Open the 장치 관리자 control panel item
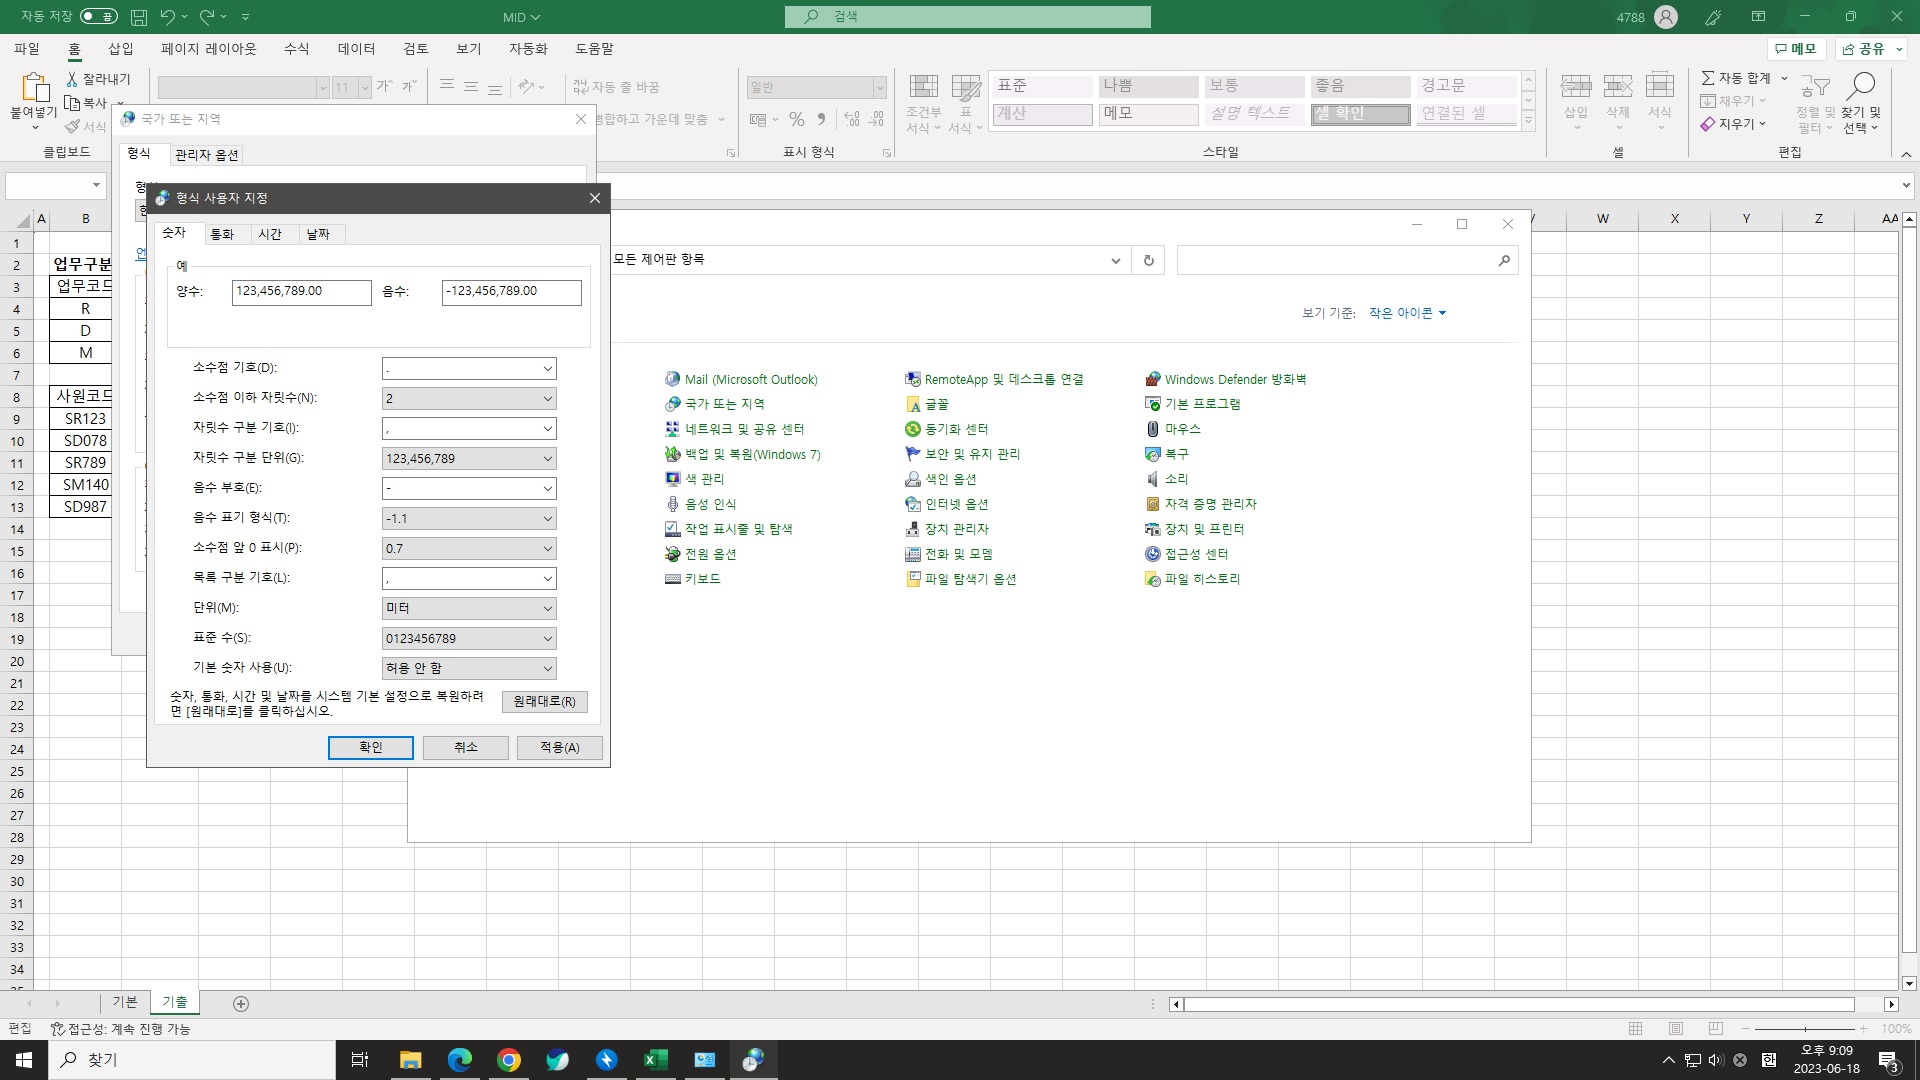Viewport: 1920px width, 1080px height. point(956,529)
